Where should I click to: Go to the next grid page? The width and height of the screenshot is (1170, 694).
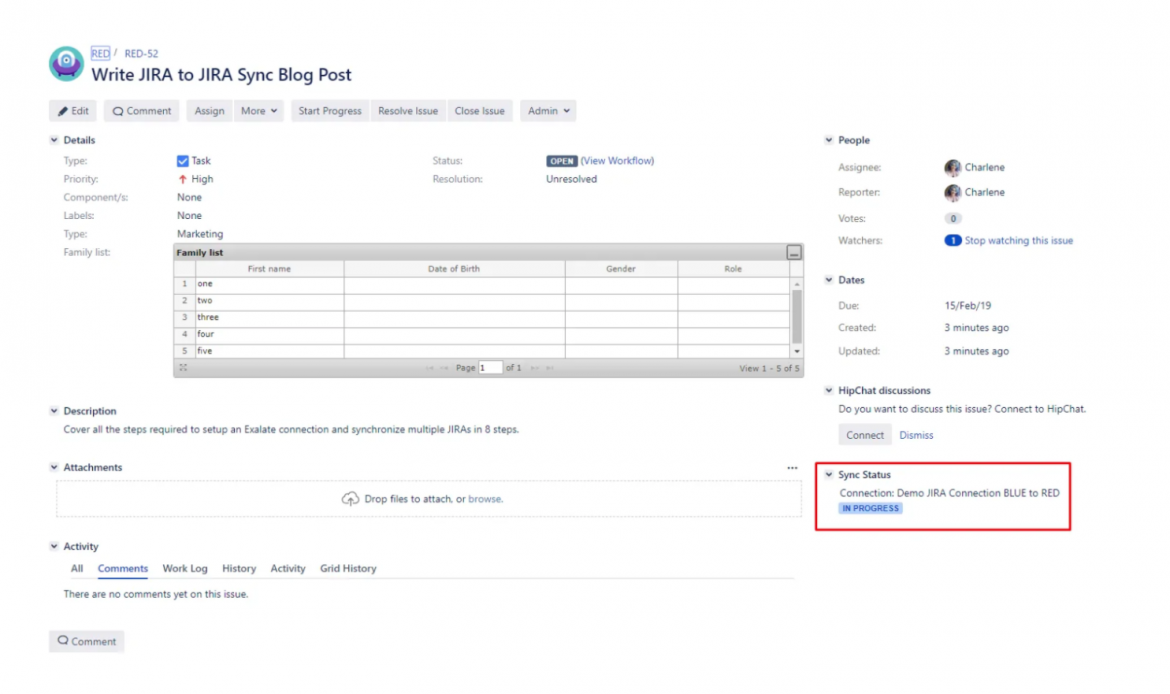[534, 368]
